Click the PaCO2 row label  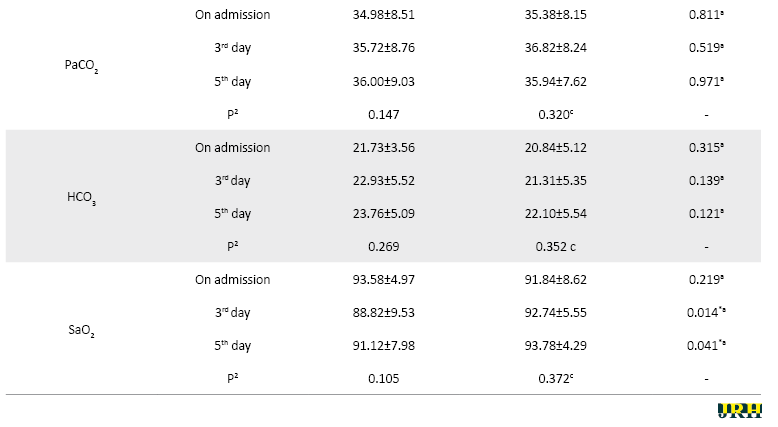[x=81, y=66]
